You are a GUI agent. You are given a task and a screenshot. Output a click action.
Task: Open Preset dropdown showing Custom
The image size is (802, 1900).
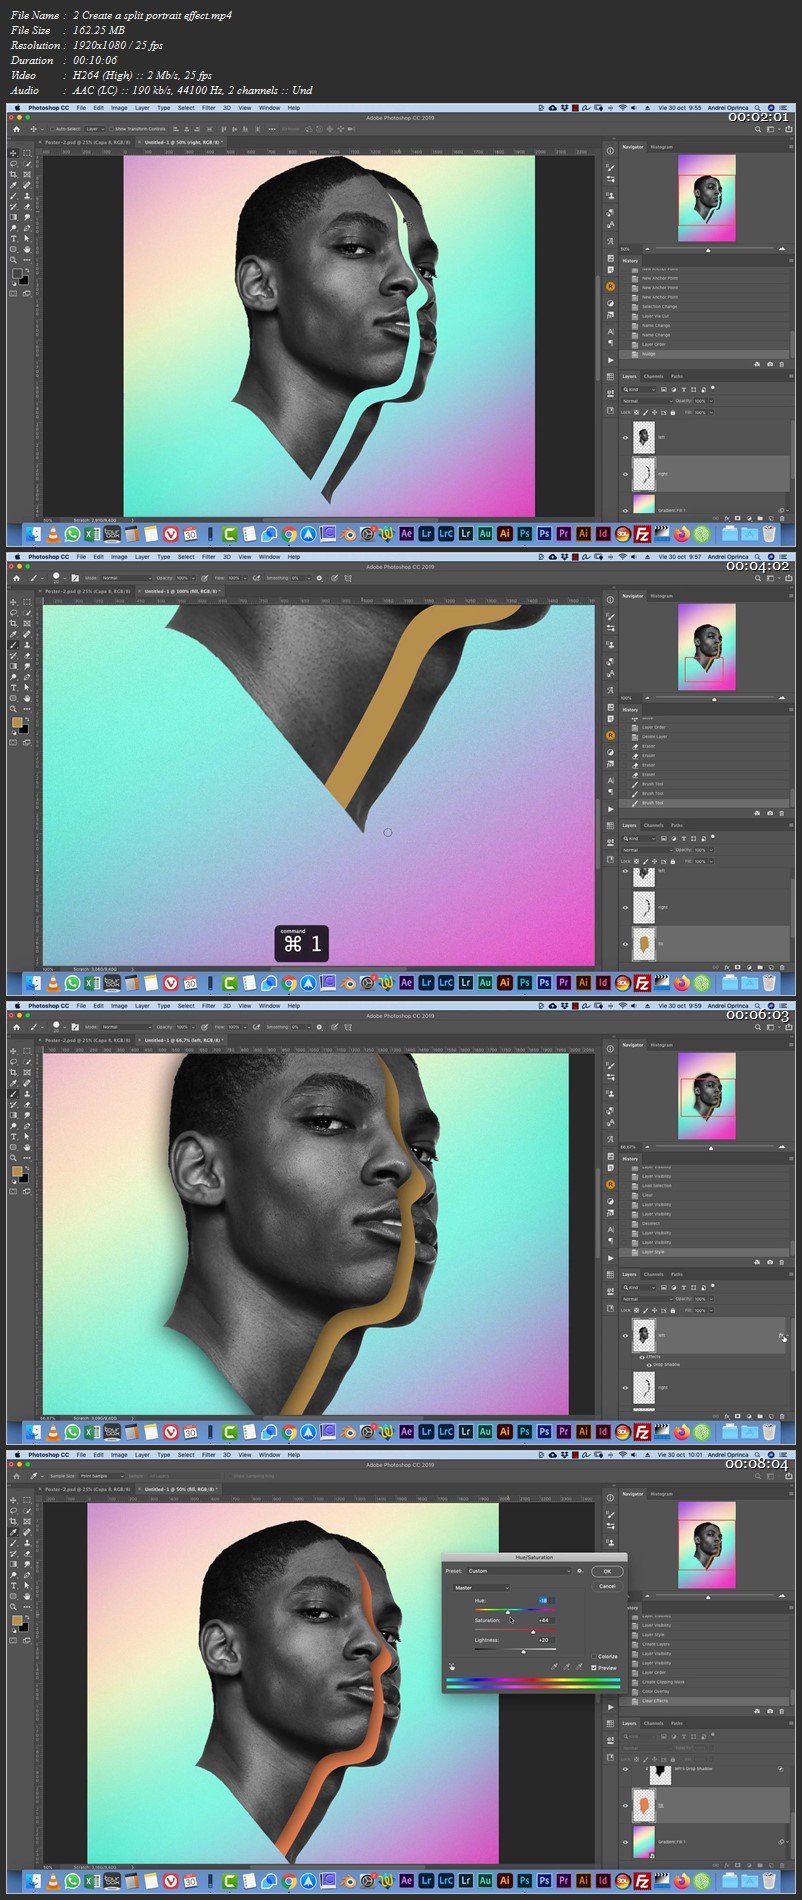[x=519, y=1571]
